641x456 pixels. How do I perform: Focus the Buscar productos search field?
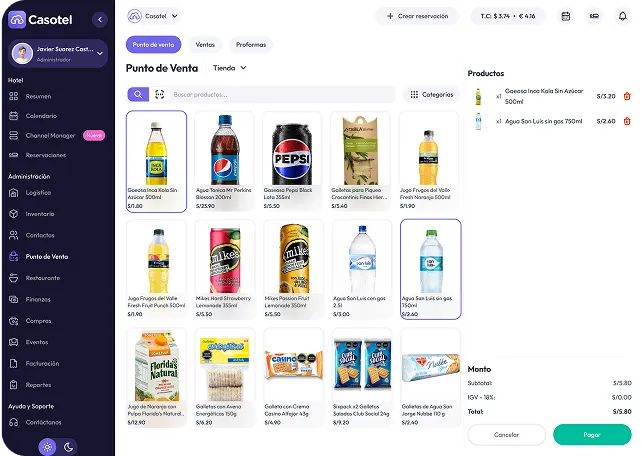pos(282,94)
